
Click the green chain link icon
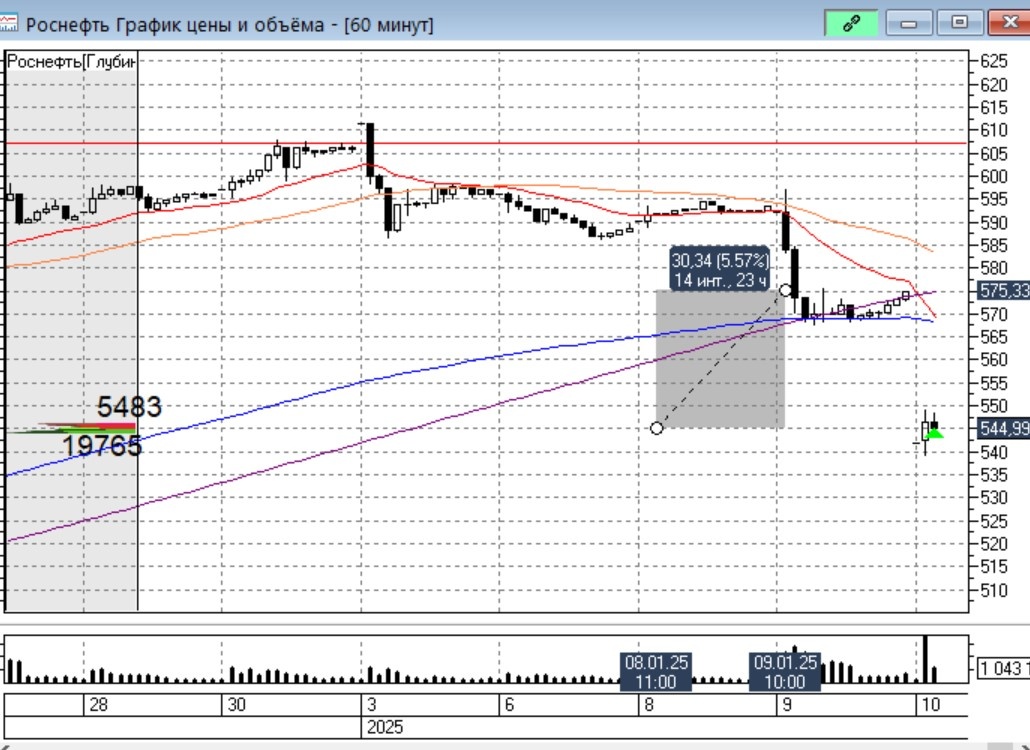click(x=851, y=24)
